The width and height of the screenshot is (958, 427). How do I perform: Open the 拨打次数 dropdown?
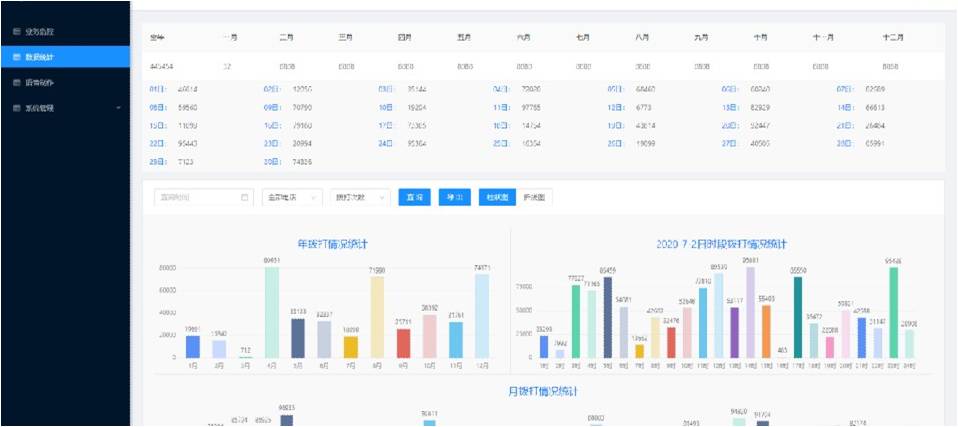(x=359, y=197)
